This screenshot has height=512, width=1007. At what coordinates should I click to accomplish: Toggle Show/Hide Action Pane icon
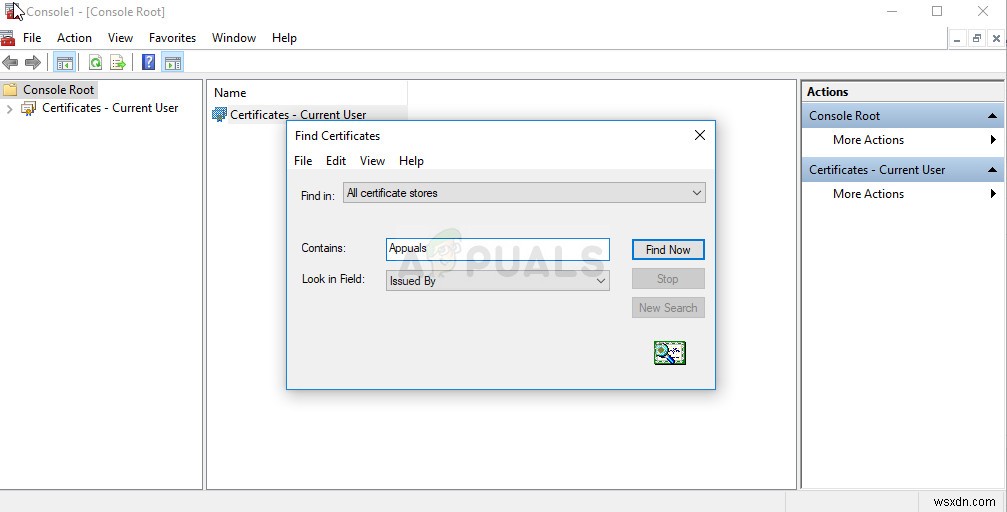pos(173,62)
